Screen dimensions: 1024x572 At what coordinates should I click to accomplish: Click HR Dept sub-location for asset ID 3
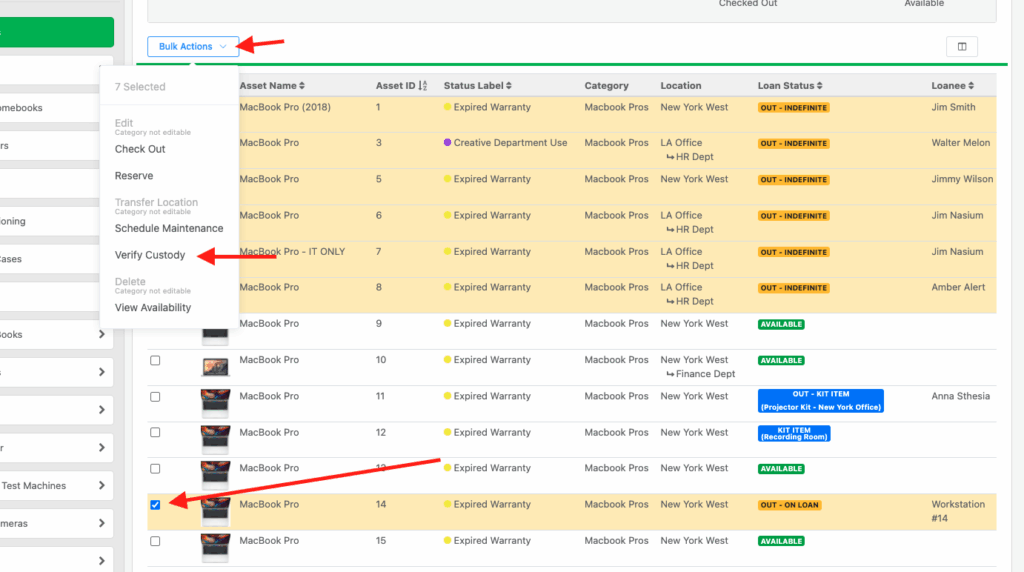694,157
